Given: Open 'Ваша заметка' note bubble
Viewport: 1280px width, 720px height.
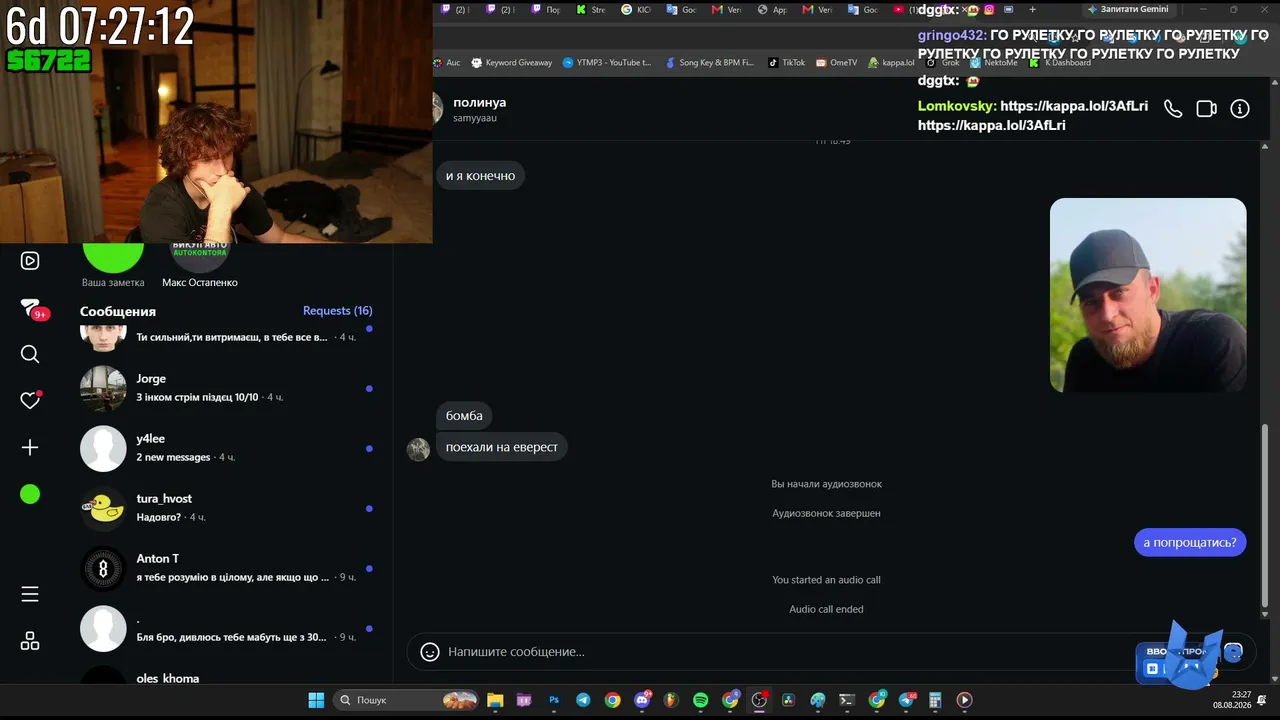Looking at the screenshot, I should click(x=113, y=265).
